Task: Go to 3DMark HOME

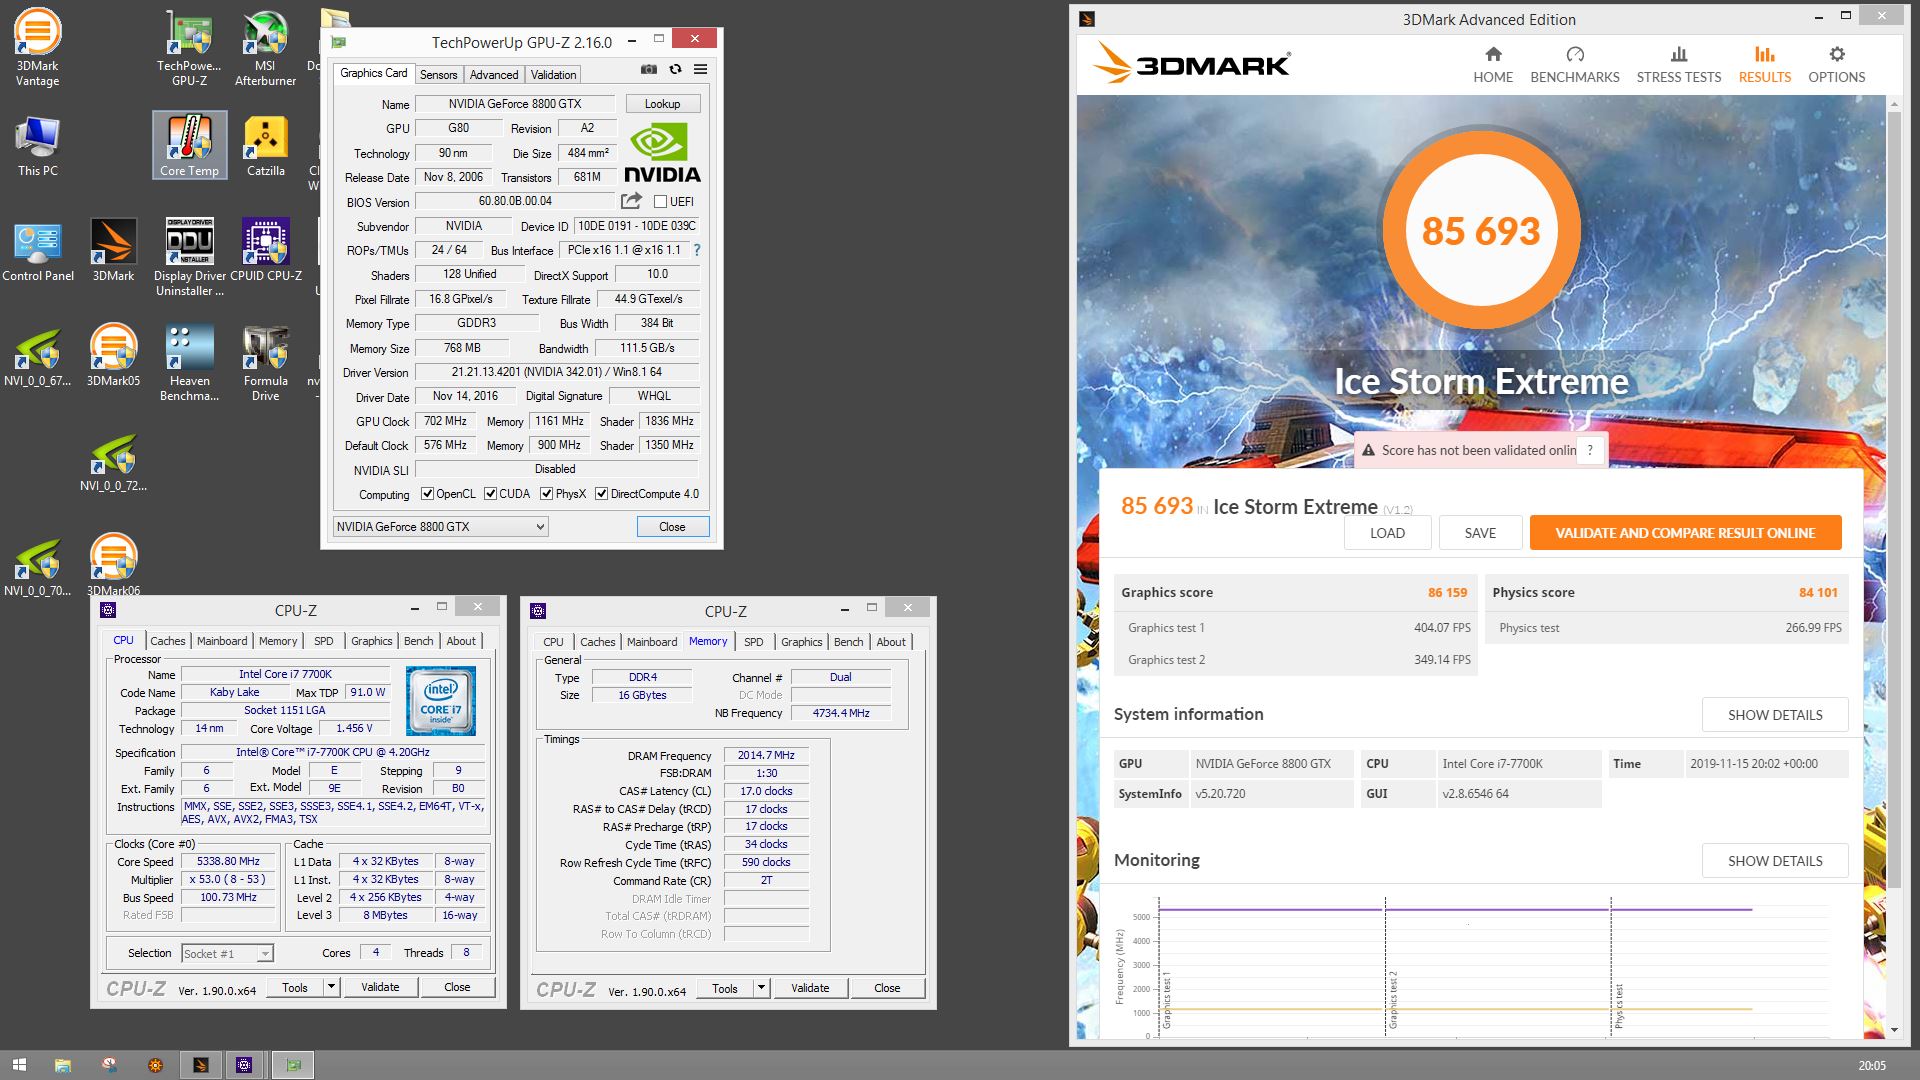Action: (x=1493, y=65)
